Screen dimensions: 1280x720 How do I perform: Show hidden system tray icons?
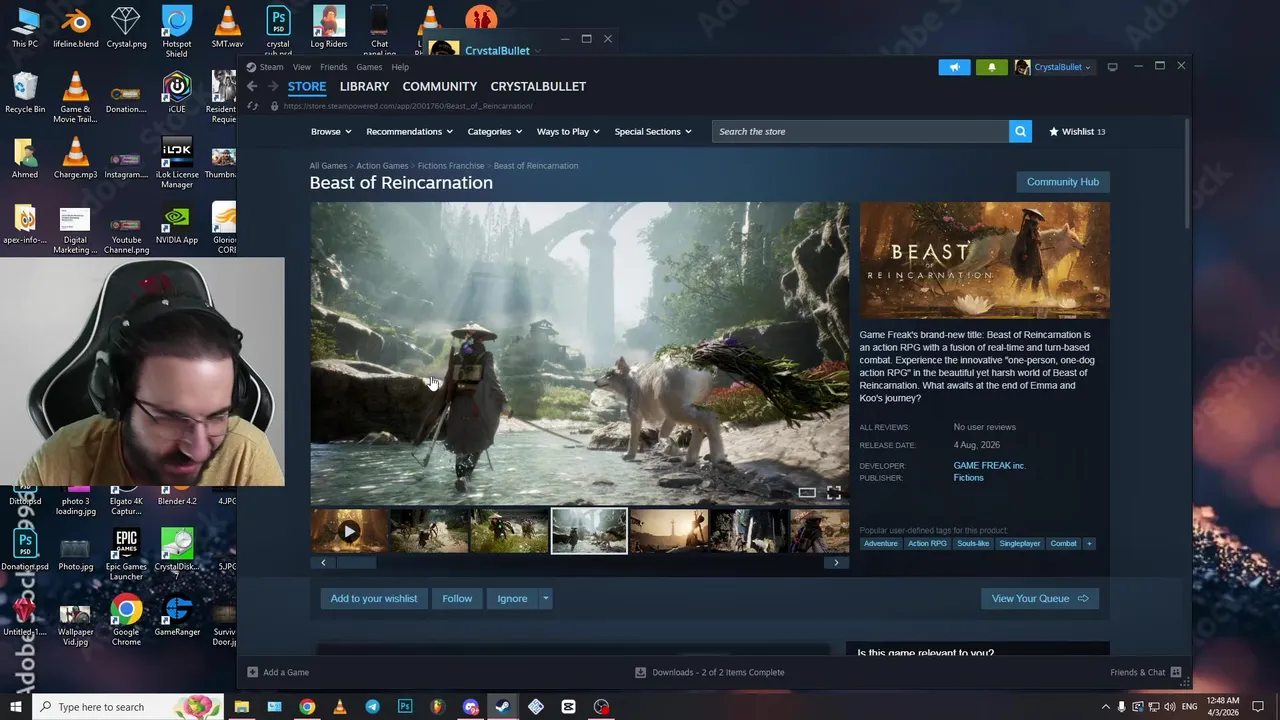(x=1105, y=707)
